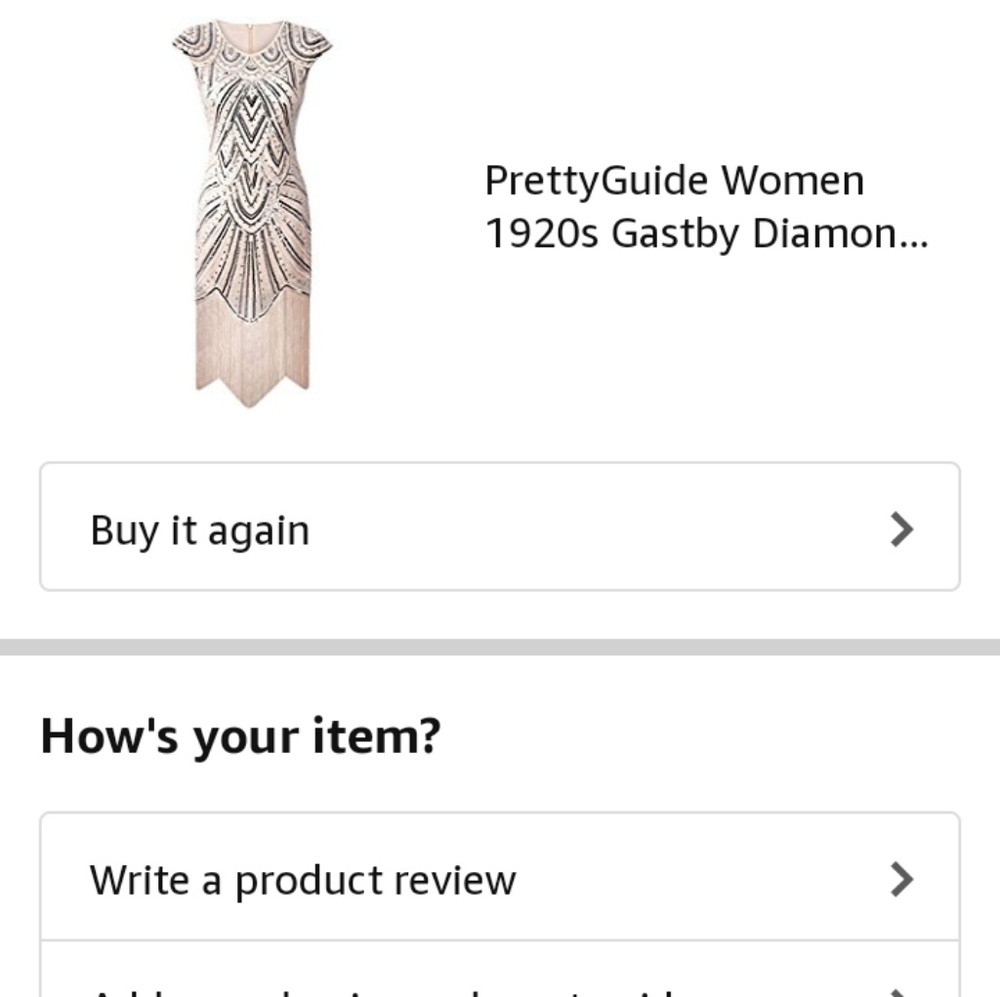
Task: Select the PrettyGuide 1920s dress title
Action: (705, 205)
